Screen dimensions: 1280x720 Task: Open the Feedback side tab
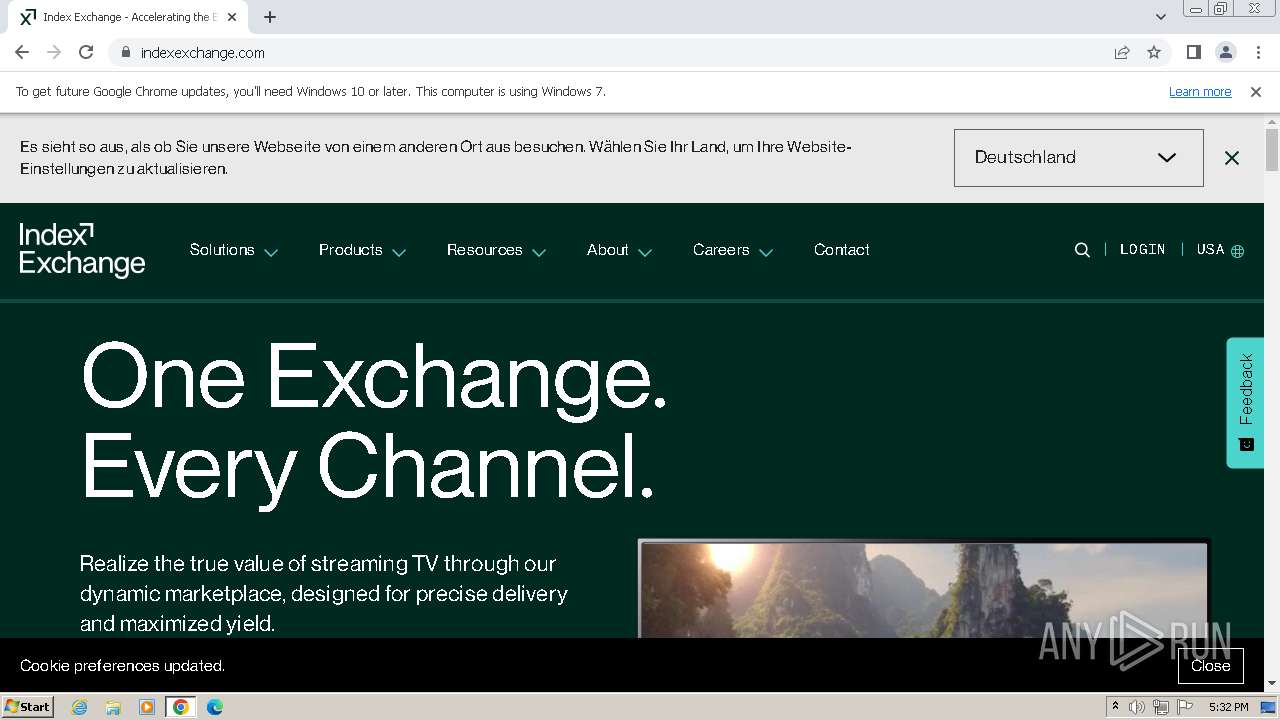coord(1245,402)
